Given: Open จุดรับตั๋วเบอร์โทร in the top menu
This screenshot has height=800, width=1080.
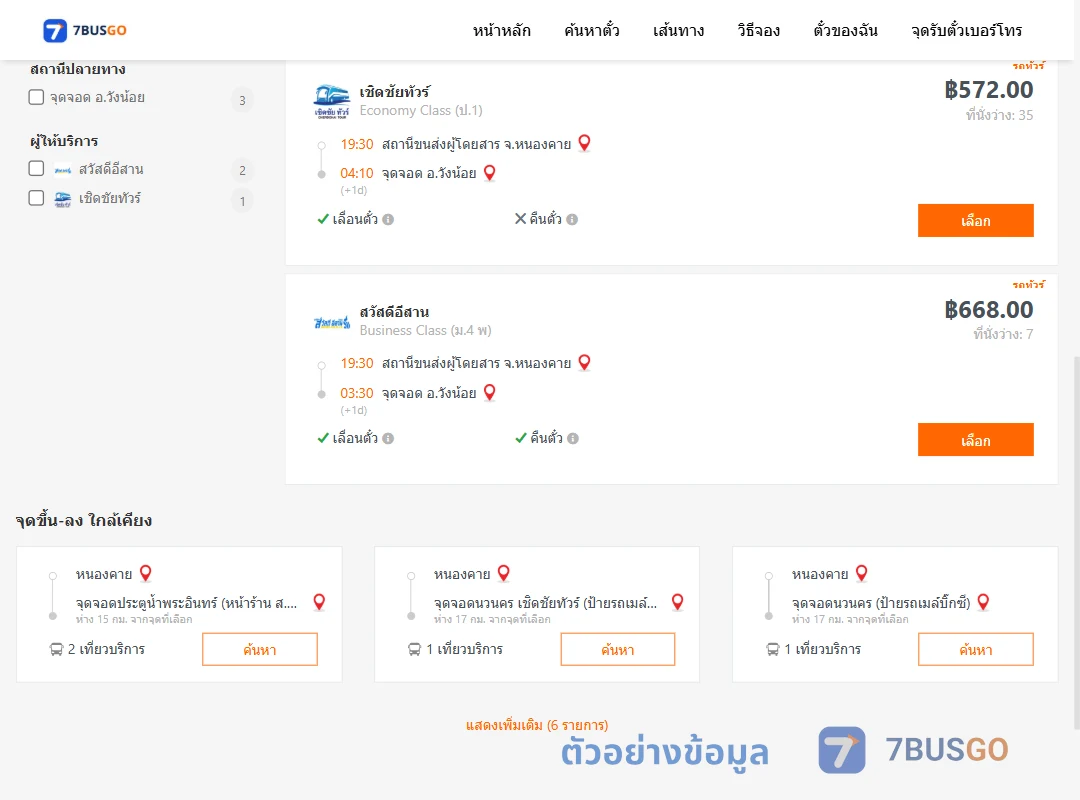Looking at the screenshot, I should pyautogui.click(x=966, y=31).
